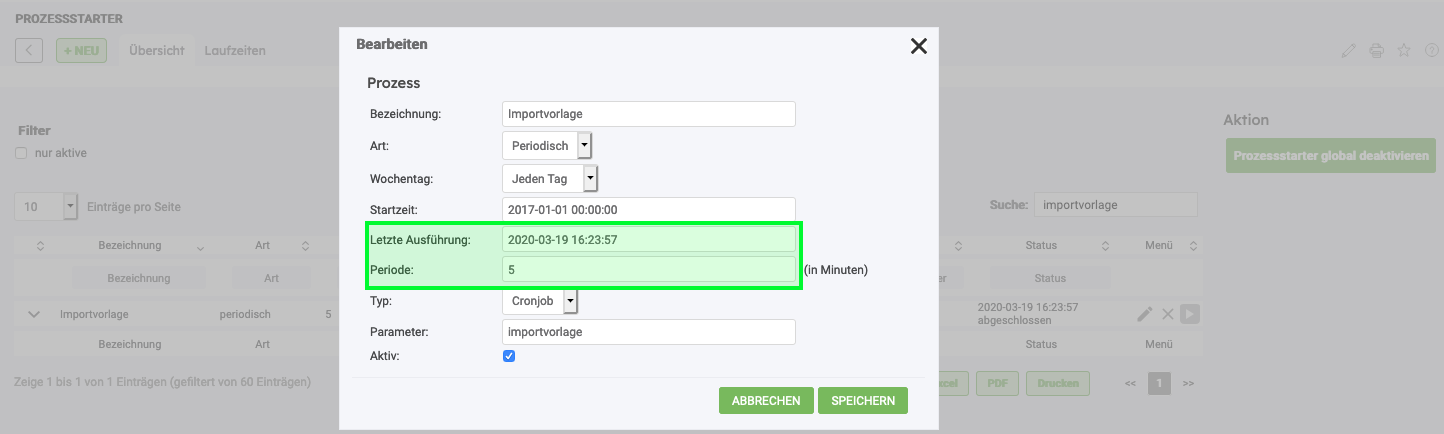The width and height of the screenshot is (1444, 434).
Task: Switch to the Übersicht tab
Action: pyautogui.click(x=156, y=50)
